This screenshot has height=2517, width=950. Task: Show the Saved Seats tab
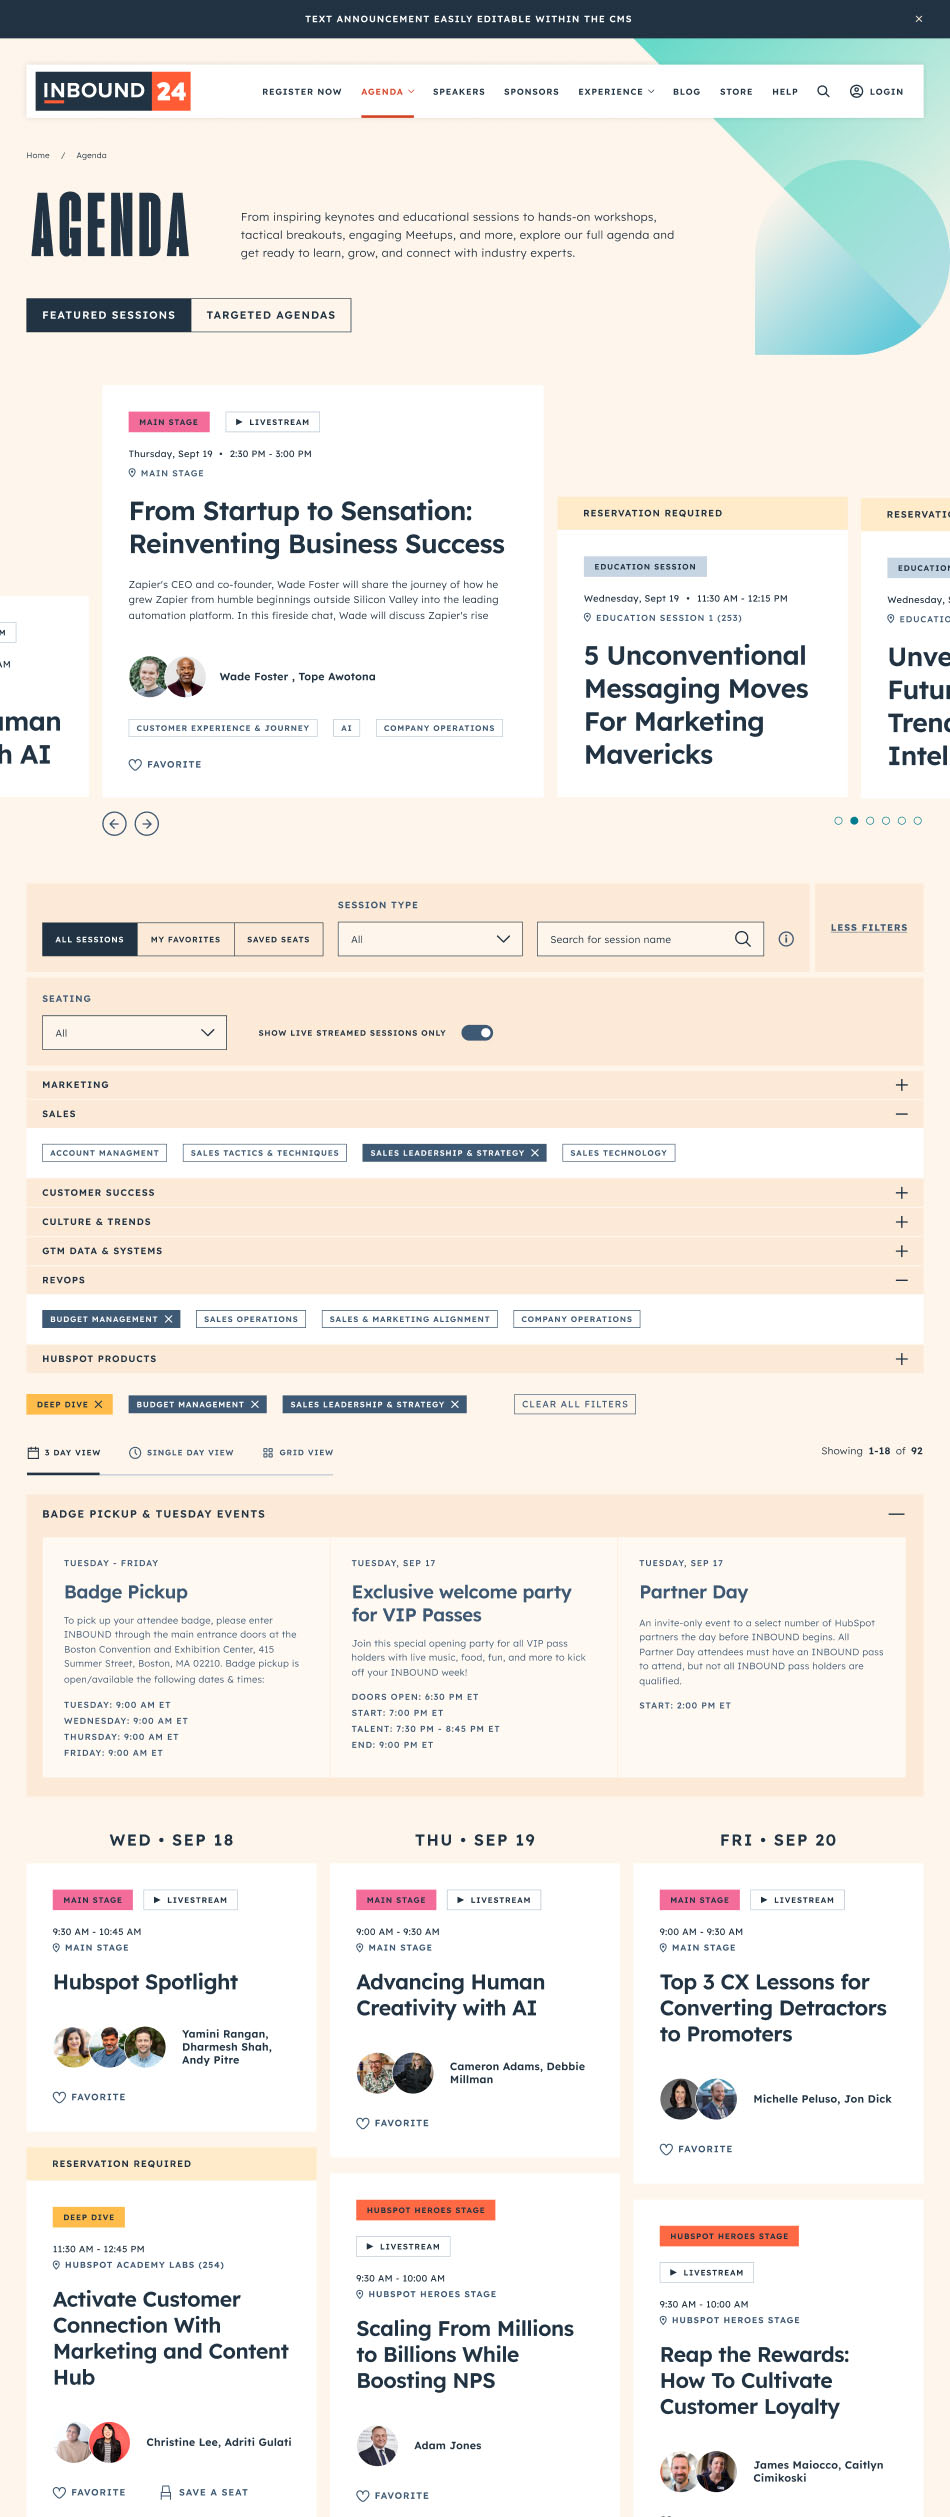coord(279,939)
